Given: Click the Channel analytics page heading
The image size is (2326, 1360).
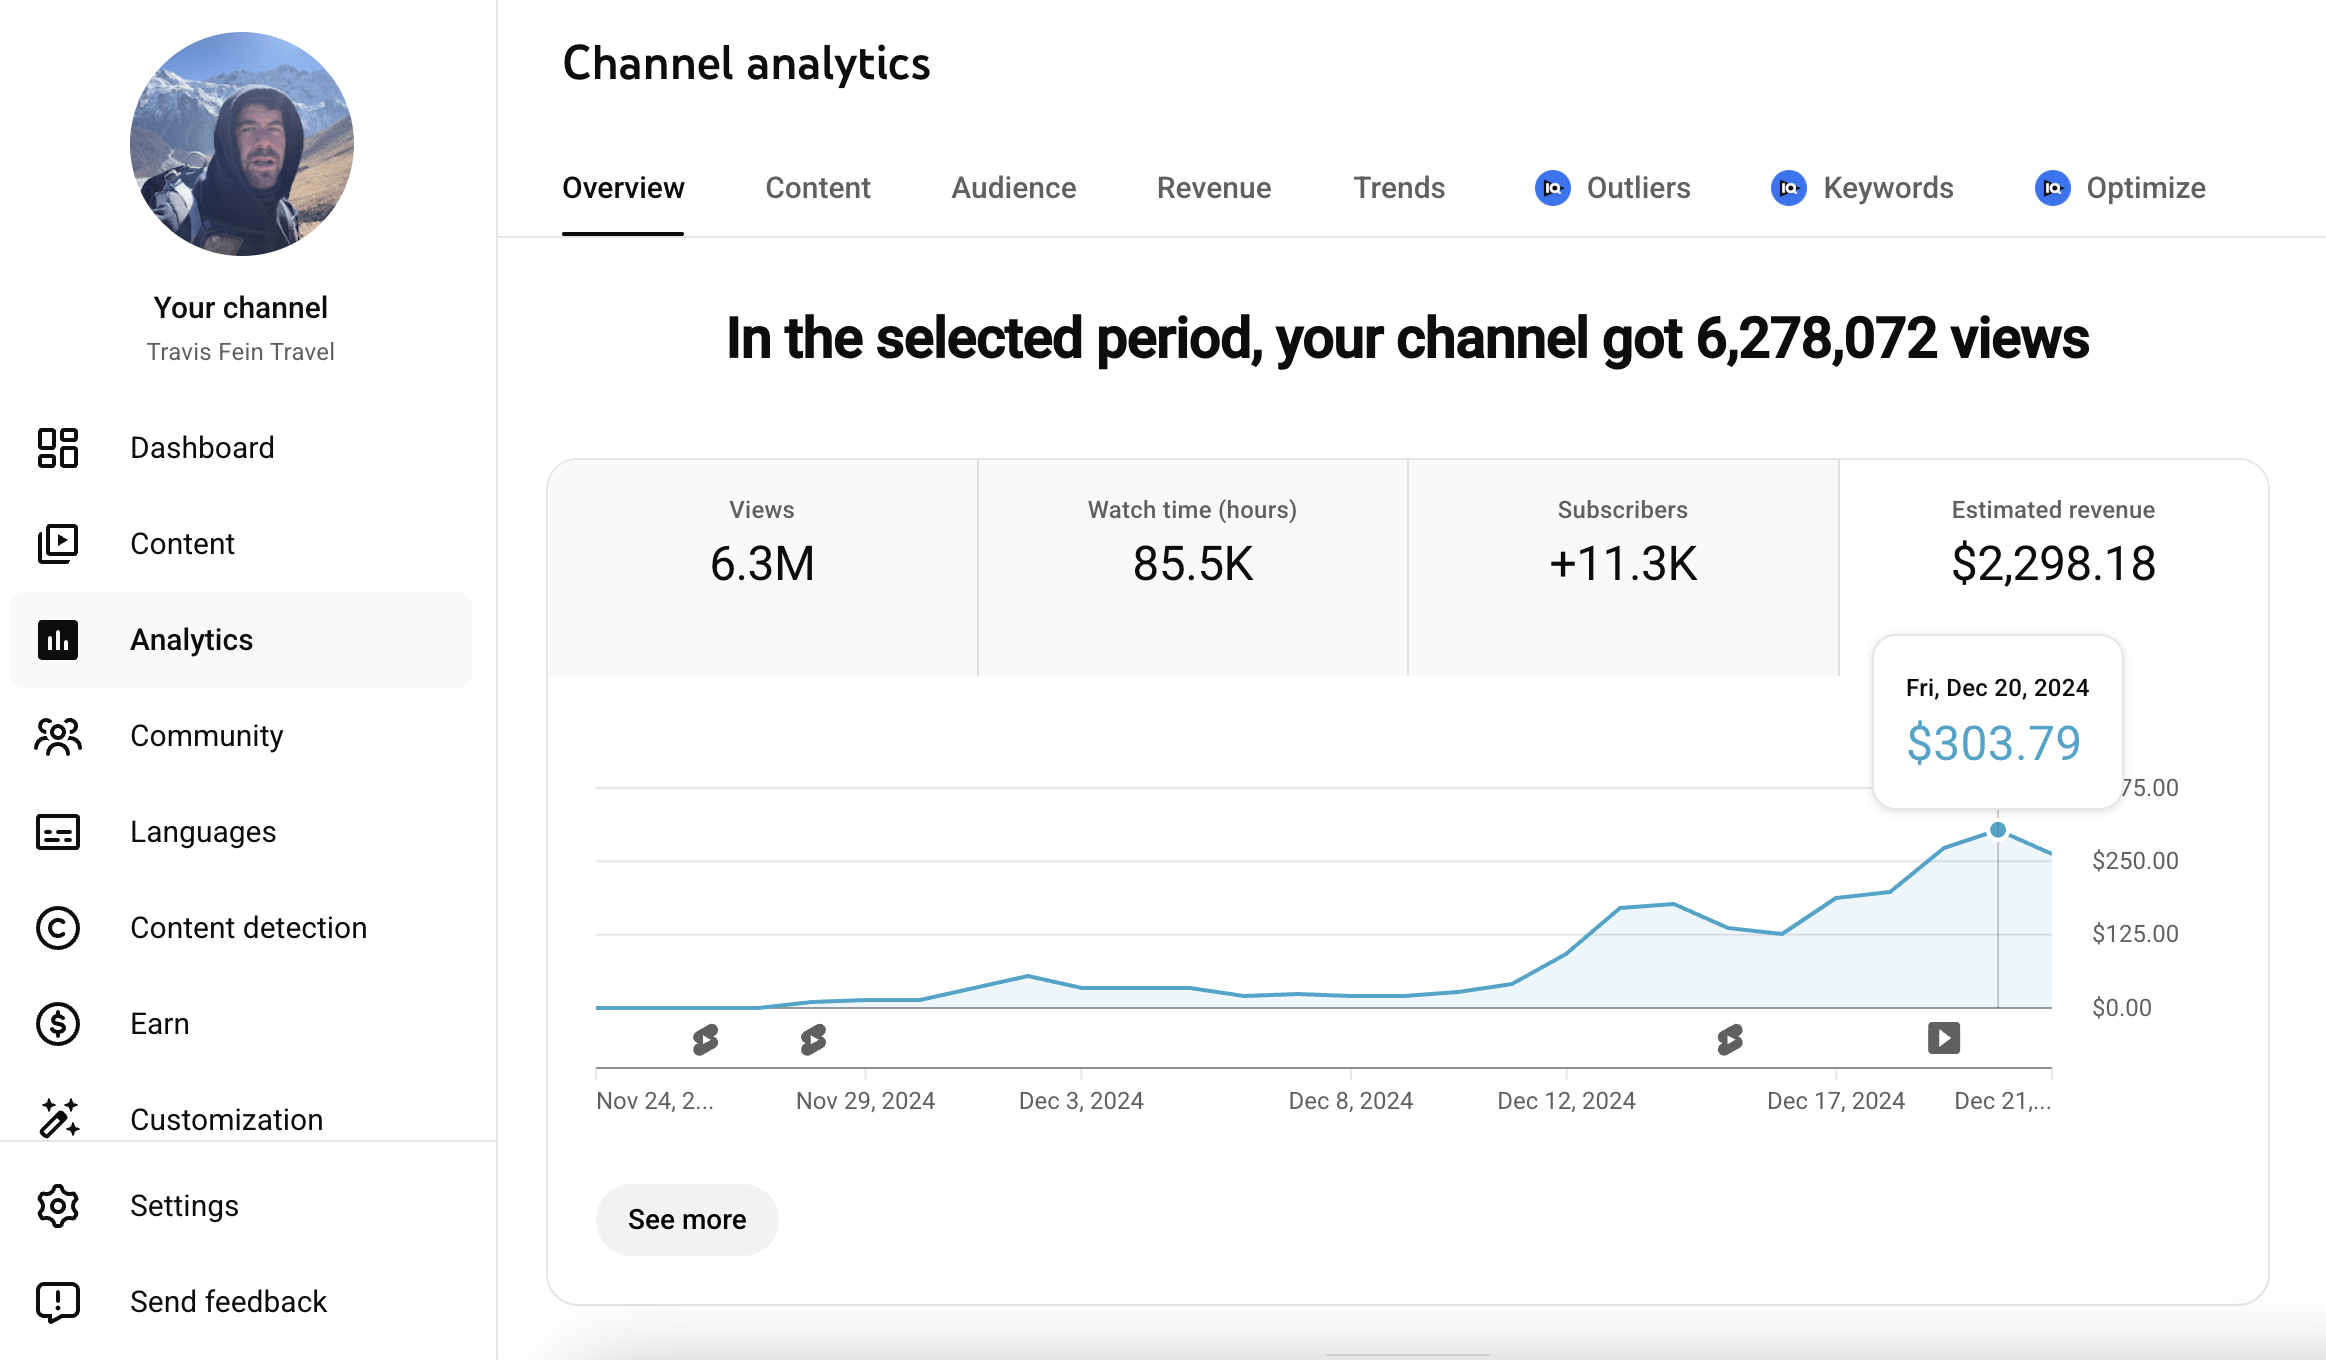Looking at the screenshot, I should (746, 64).
